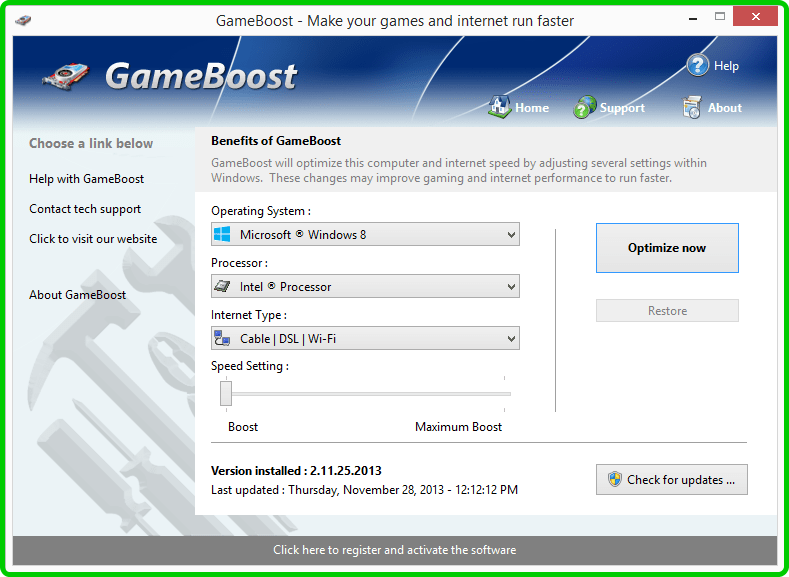Open the Operating System dropdown
The height and width of the screenshot is (577, 789).
(365, 234)
